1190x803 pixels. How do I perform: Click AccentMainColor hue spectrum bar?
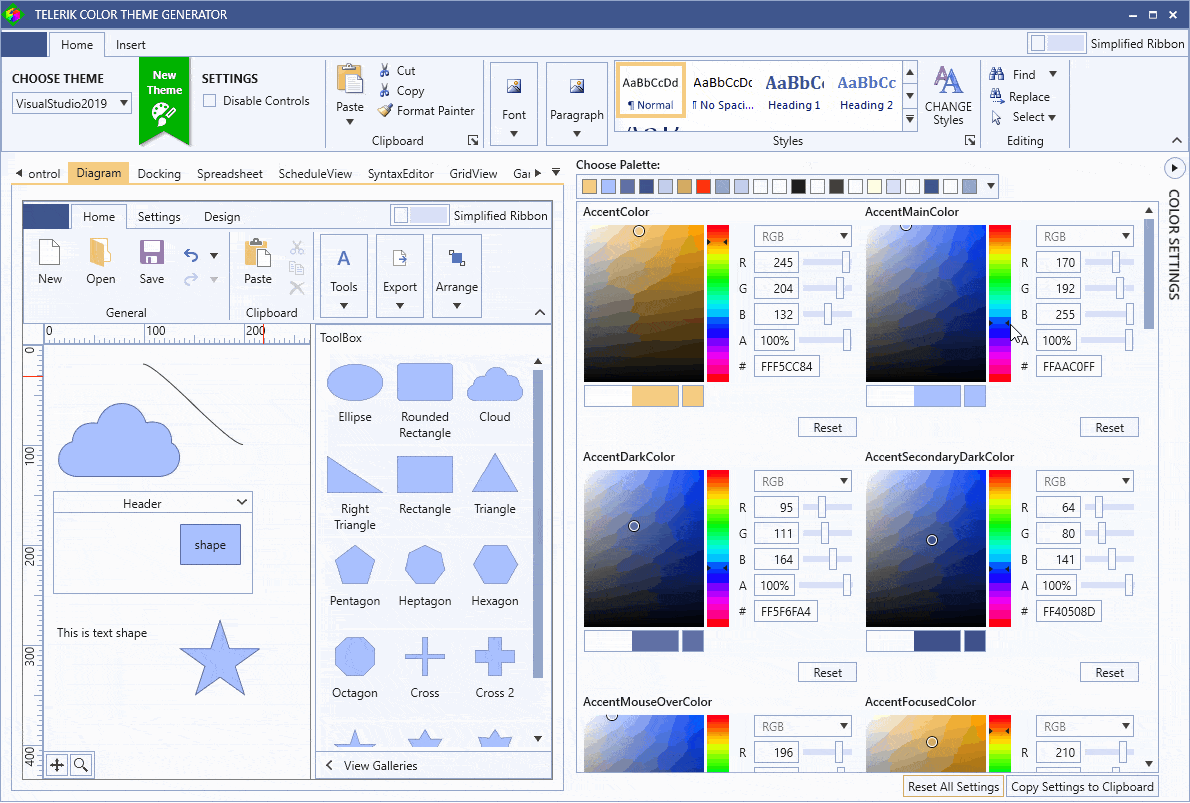(x=1000, y=303)
